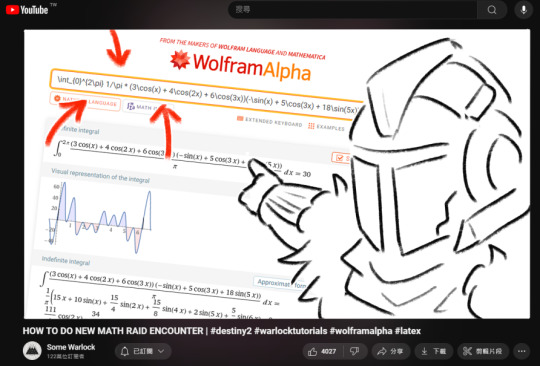Open the #warlocktutorials hashtag link

[291, 331]
